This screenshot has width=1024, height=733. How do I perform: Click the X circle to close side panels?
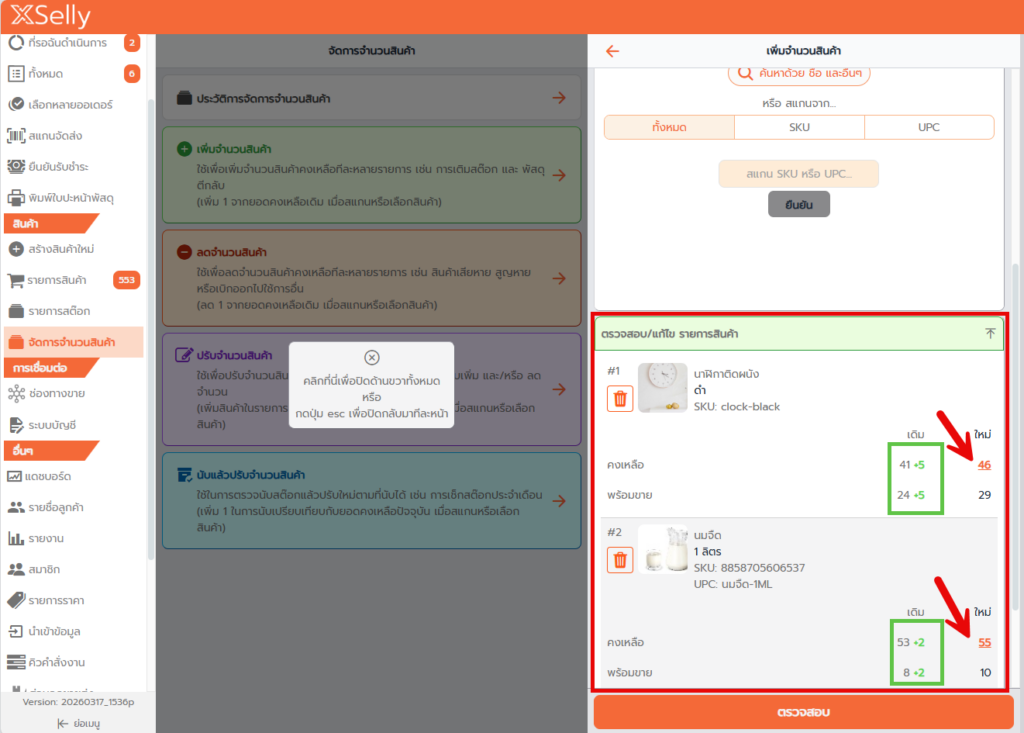pyautogui.click(x=371, y=357)
